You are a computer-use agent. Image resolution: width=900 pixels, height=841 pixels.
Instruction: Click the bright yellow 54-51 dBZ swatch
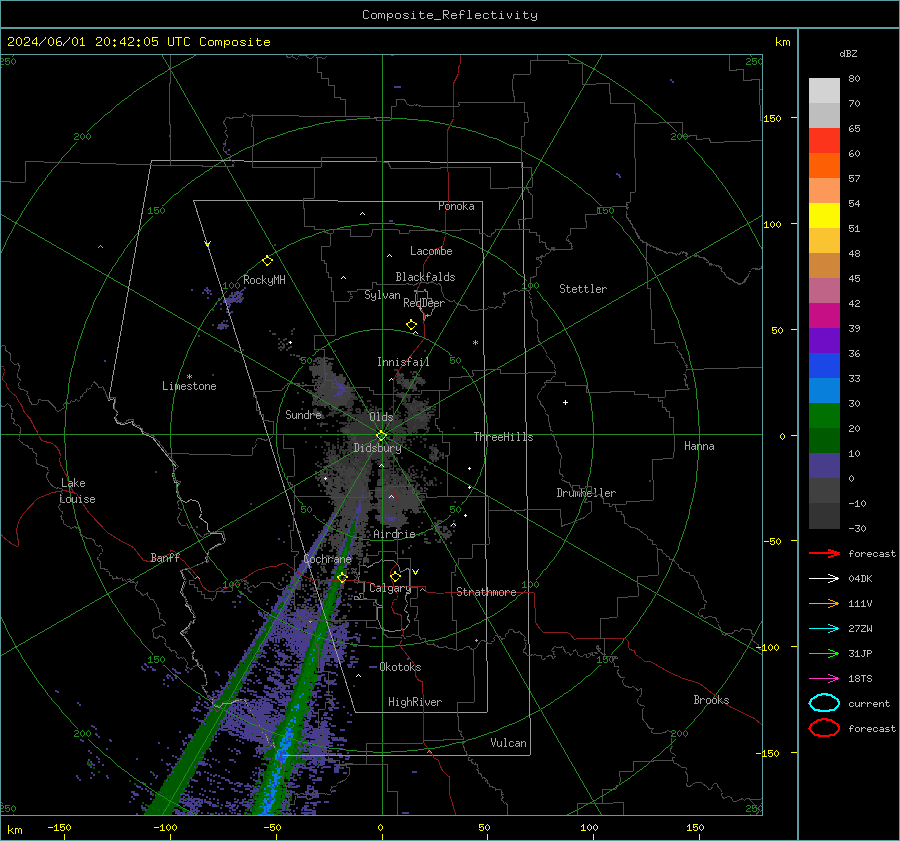824,216
